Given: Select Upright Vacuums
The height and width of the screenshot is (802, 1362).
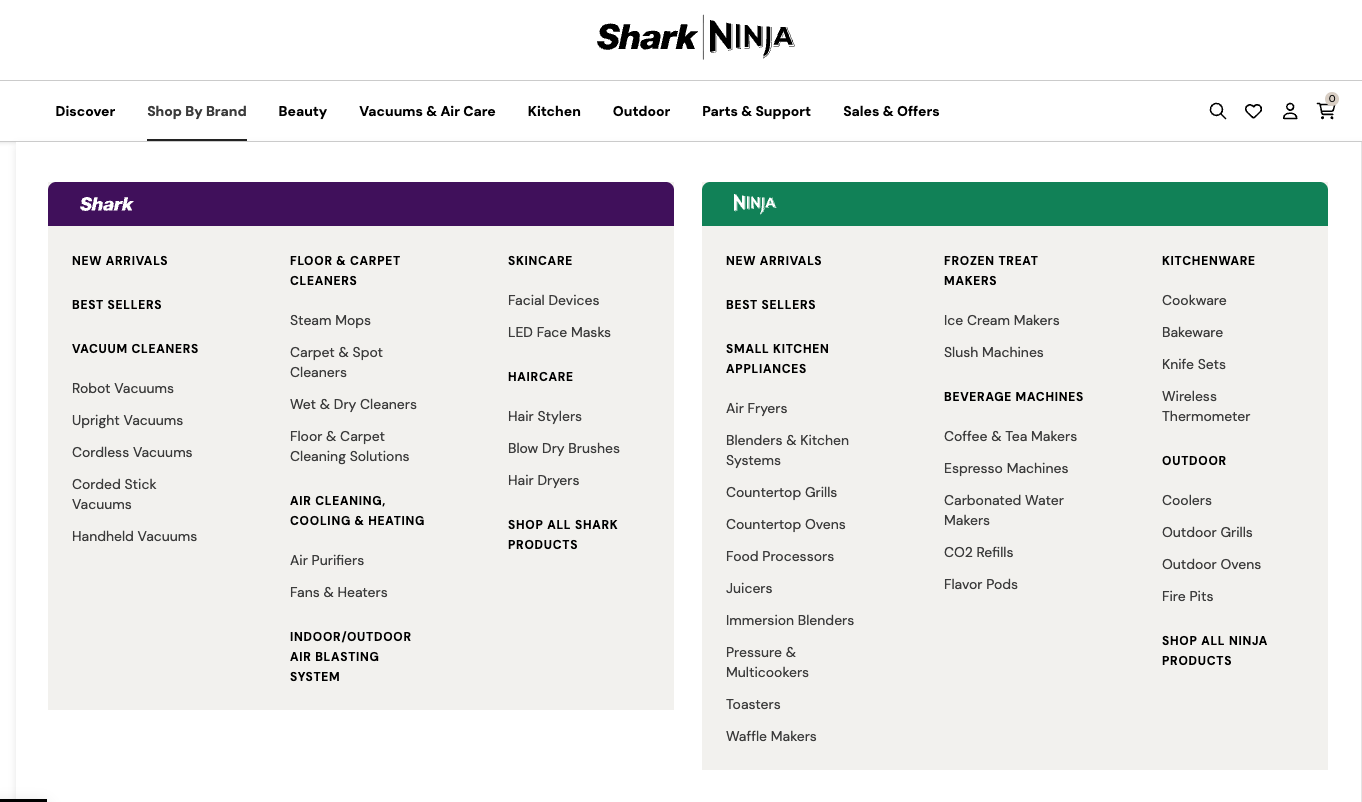Looking at the screenshot, I should tap(127, 420).
